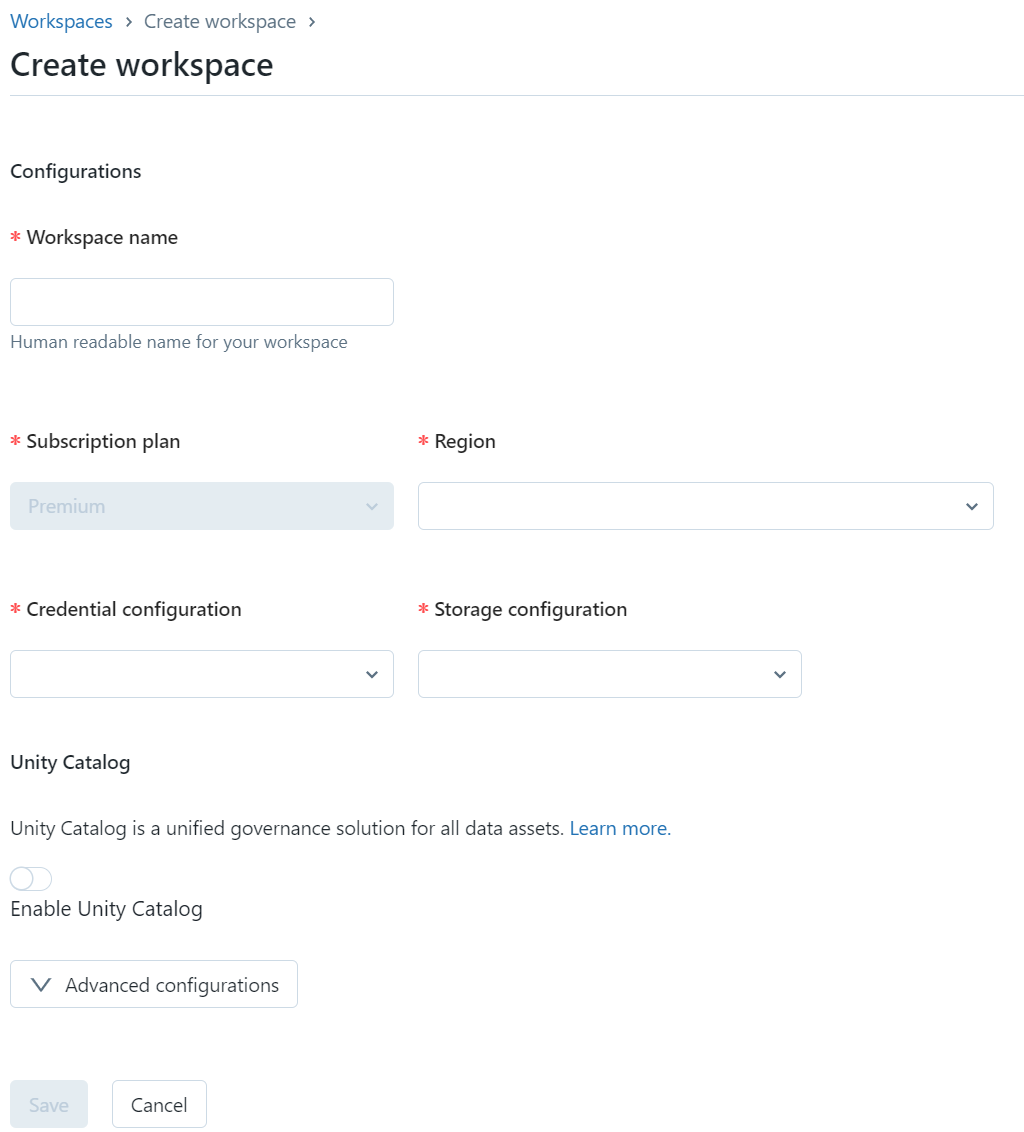Open the Storage configuration dropdown
Viewport: 1024px width, 1132px height.
pyautogui.click(x=609, y=674)
